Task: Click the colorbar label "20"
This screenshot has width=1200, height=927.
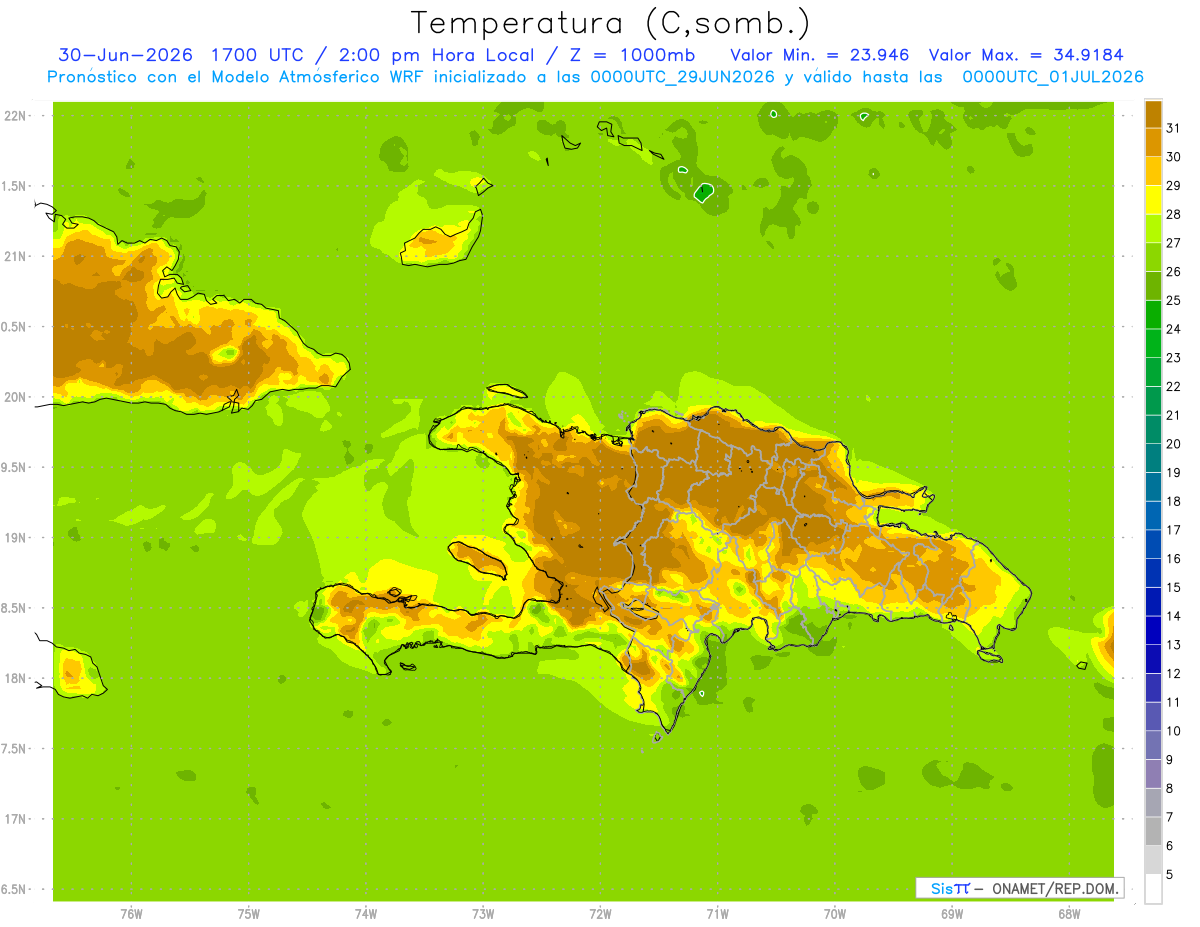Action: (x=1174, y=444)
